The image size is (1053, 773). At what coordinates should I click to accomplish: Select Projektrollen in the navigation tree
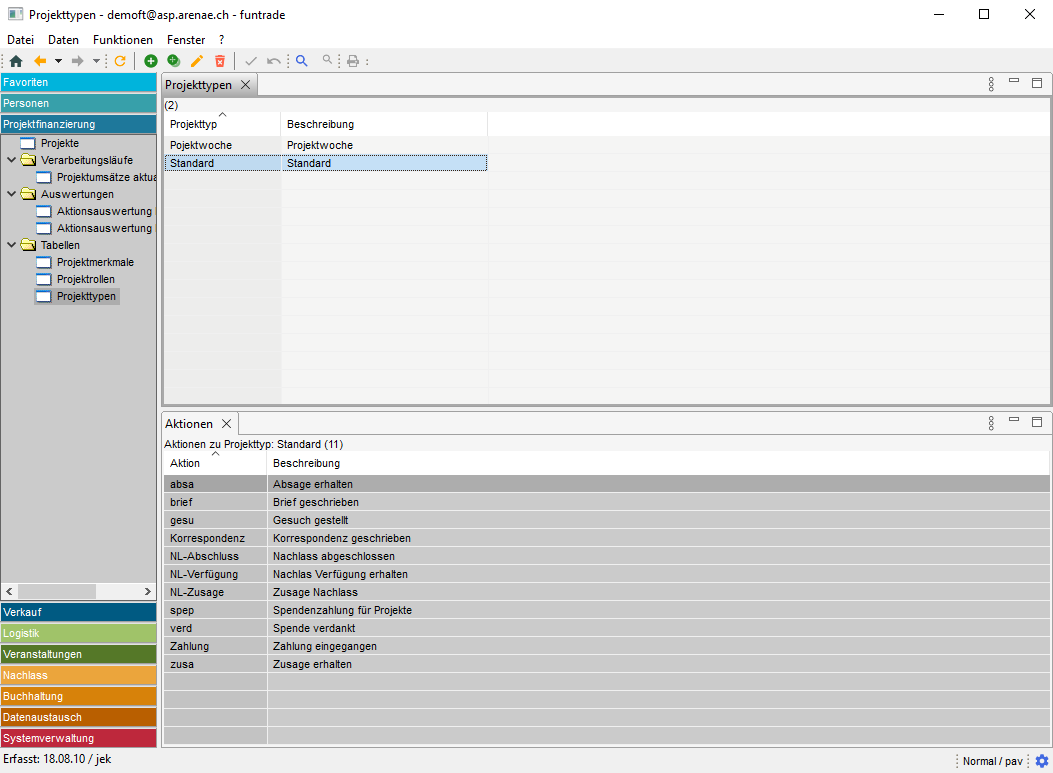pos(85,279)
